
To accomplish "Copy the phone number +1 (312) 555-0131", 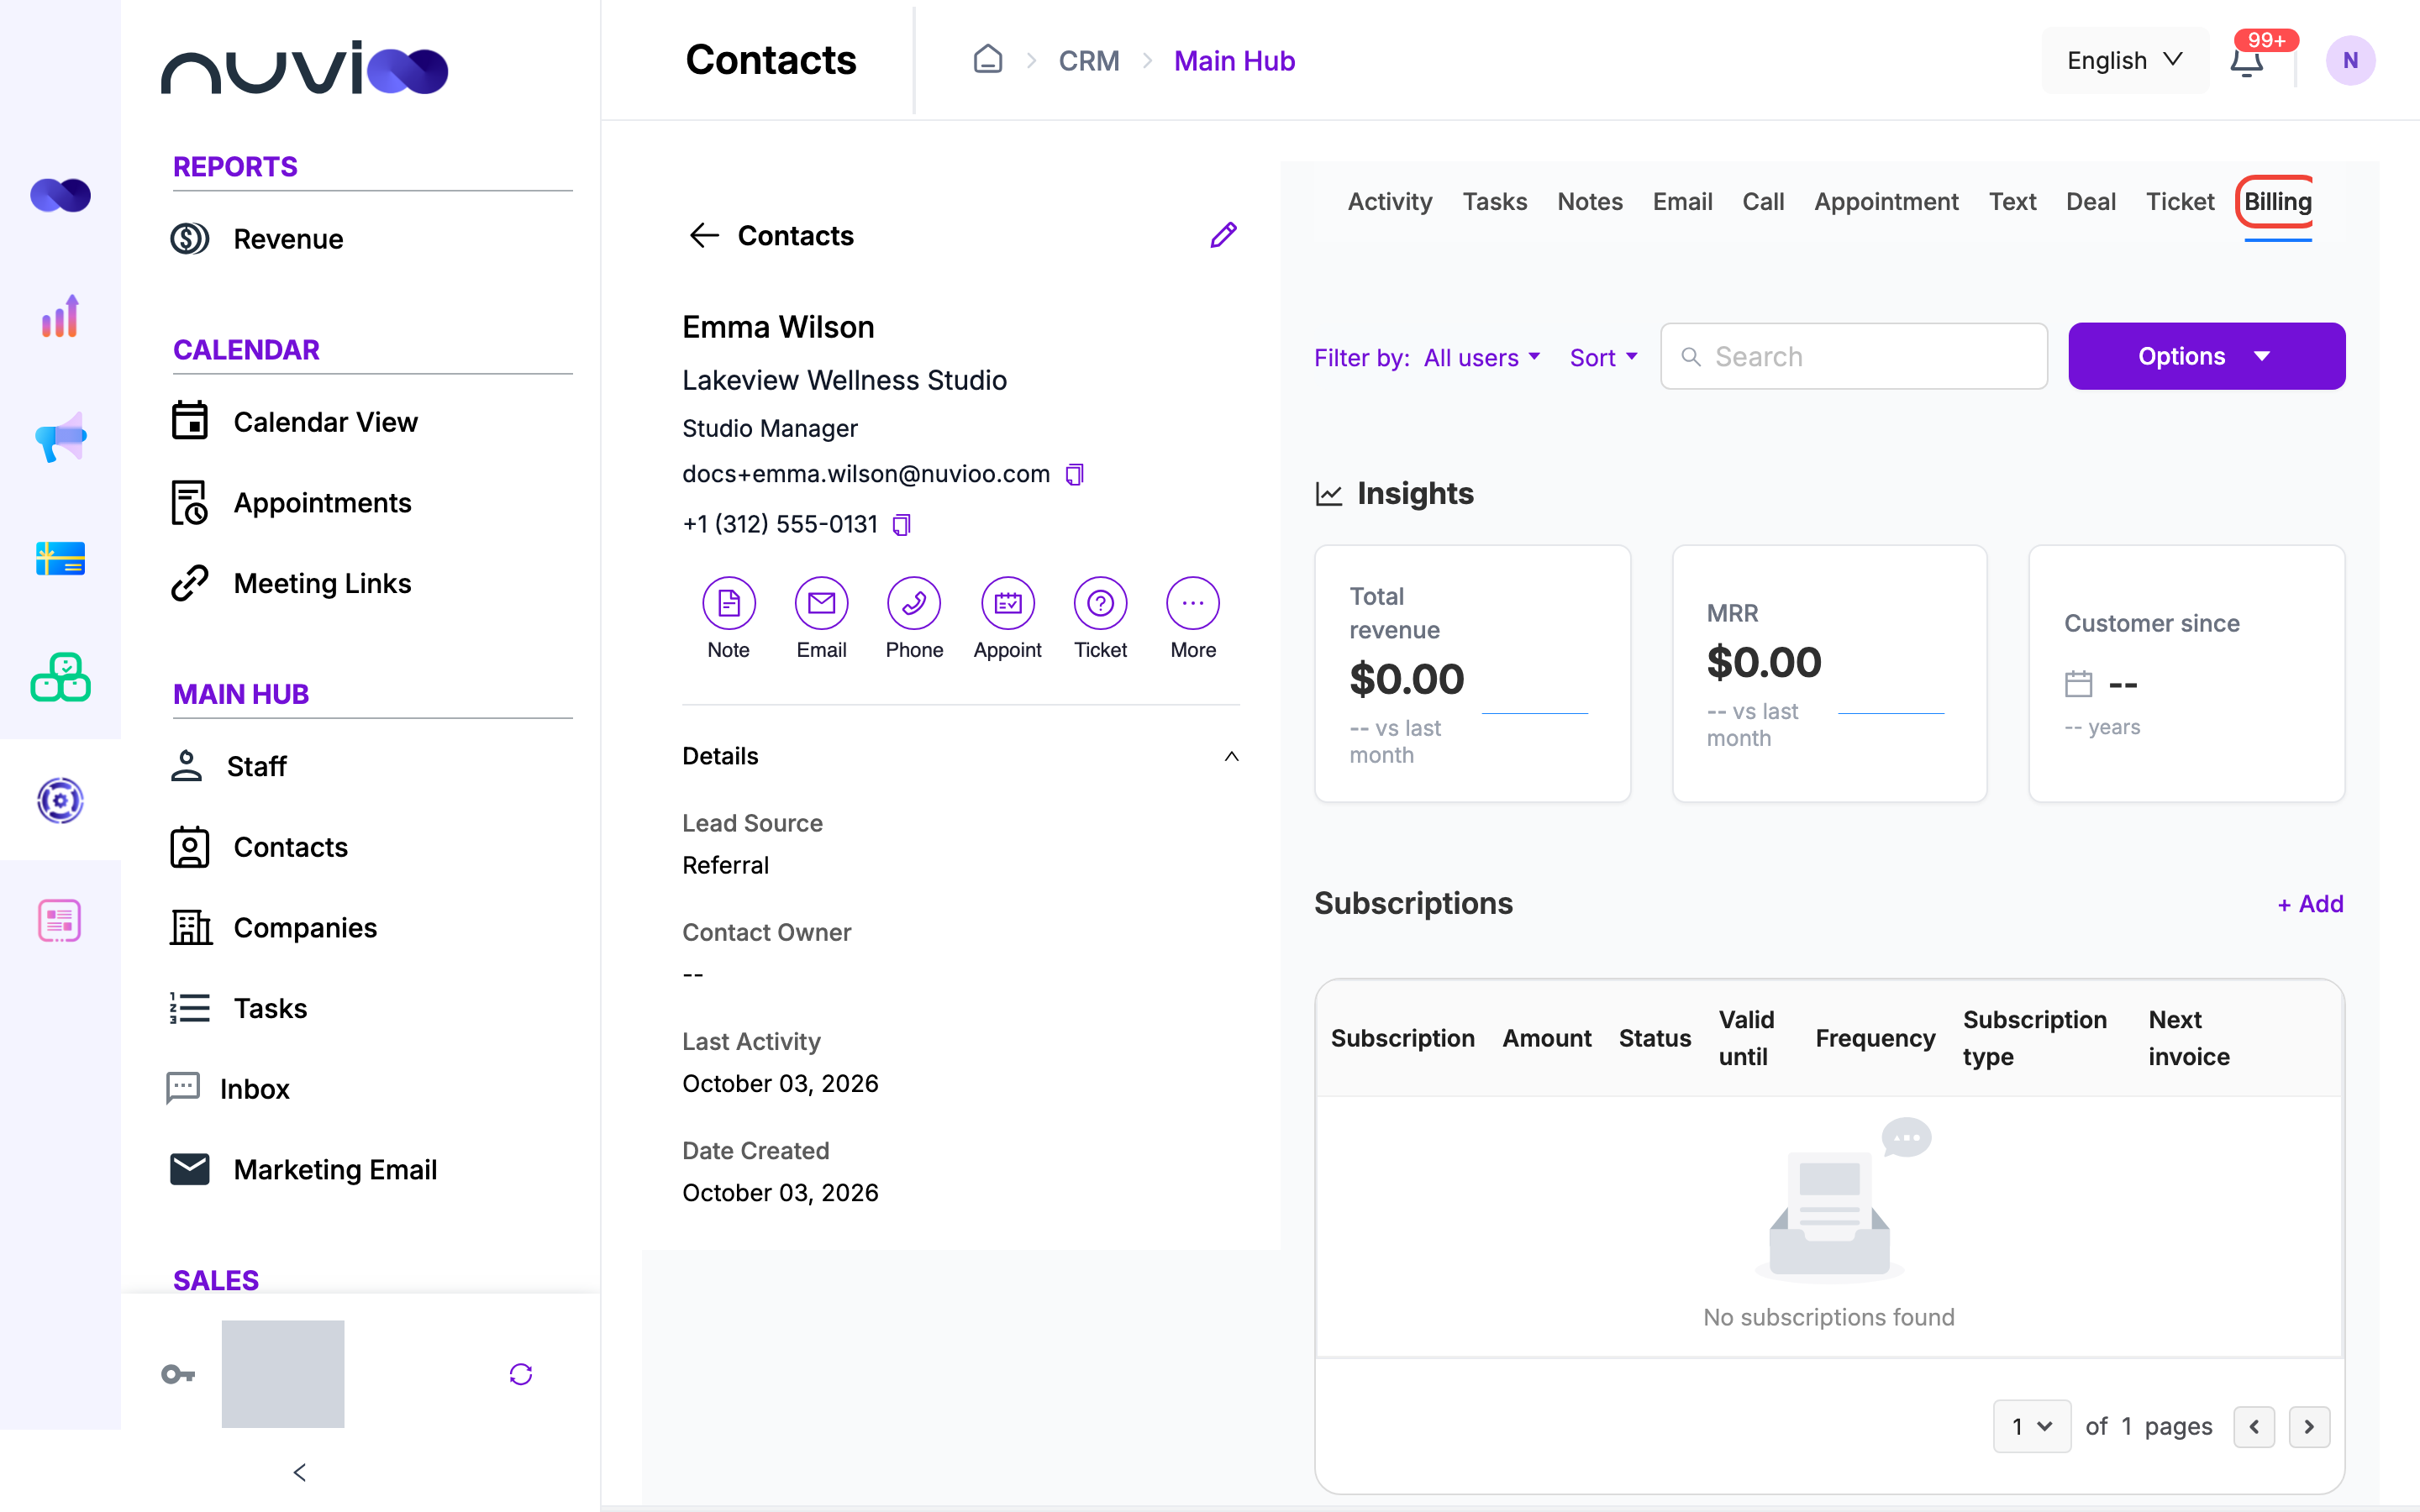I will 901,524.
